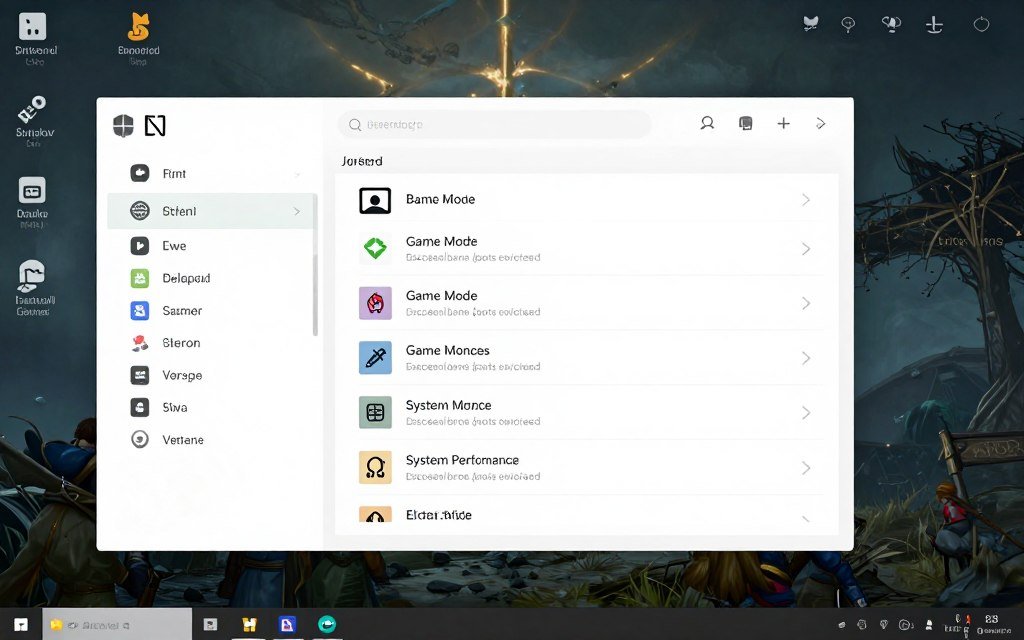Expand the arrow at the top right toolbar
The image size is (1024, 640).
coord(821,123)
